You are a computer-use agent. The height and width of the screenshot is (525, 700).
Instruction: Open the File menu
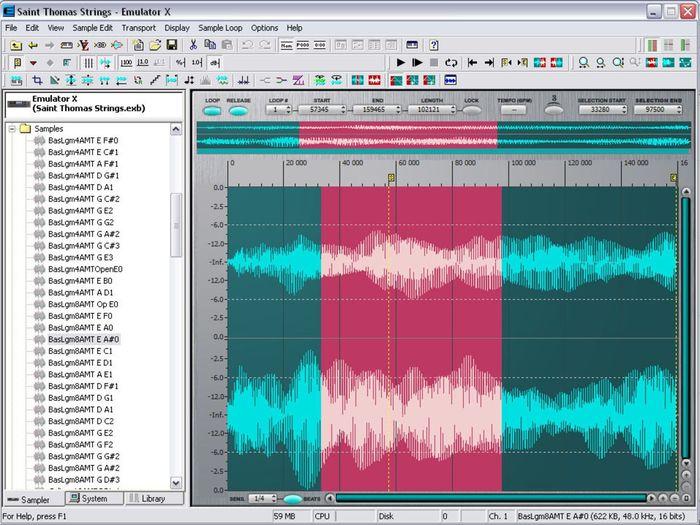(11, 28)
